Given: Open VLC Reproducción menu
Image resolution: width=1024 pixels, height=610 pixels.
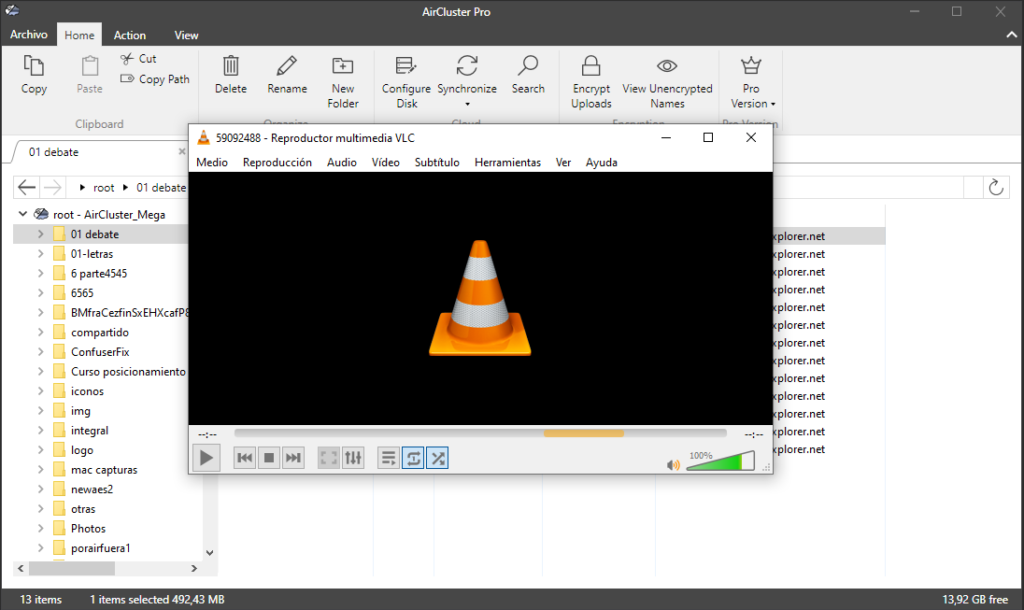Looking at the screenshot, I should point(277,162).
